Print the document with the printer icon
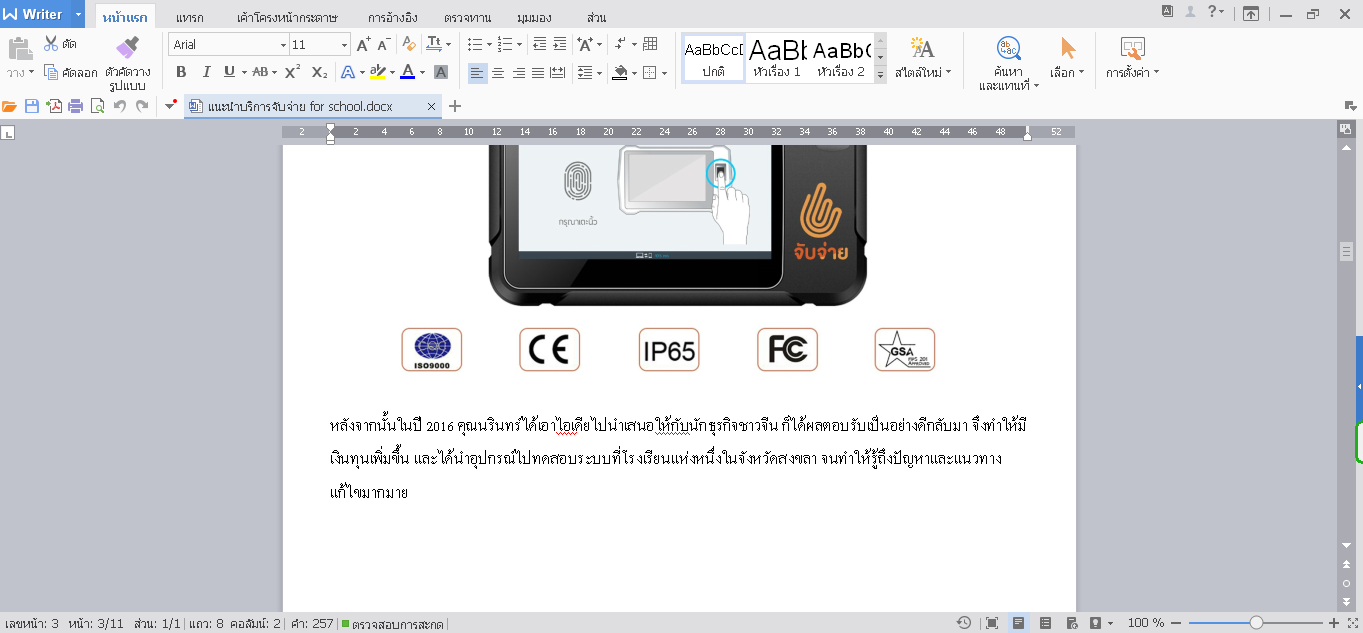 click(75, 106)
